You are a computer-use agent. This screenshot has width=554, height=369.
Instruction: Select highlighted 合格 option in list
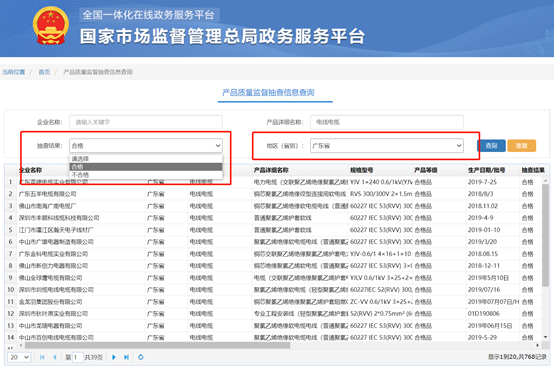[146, 167]
